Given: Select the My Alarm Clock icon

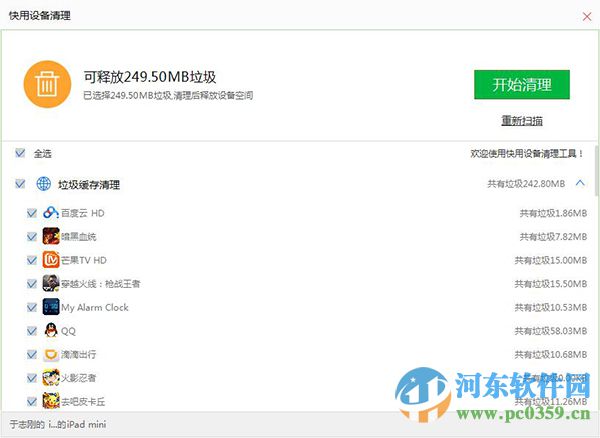Looking at the screenshot, I should pyautogui.click(x=51, y=307).
